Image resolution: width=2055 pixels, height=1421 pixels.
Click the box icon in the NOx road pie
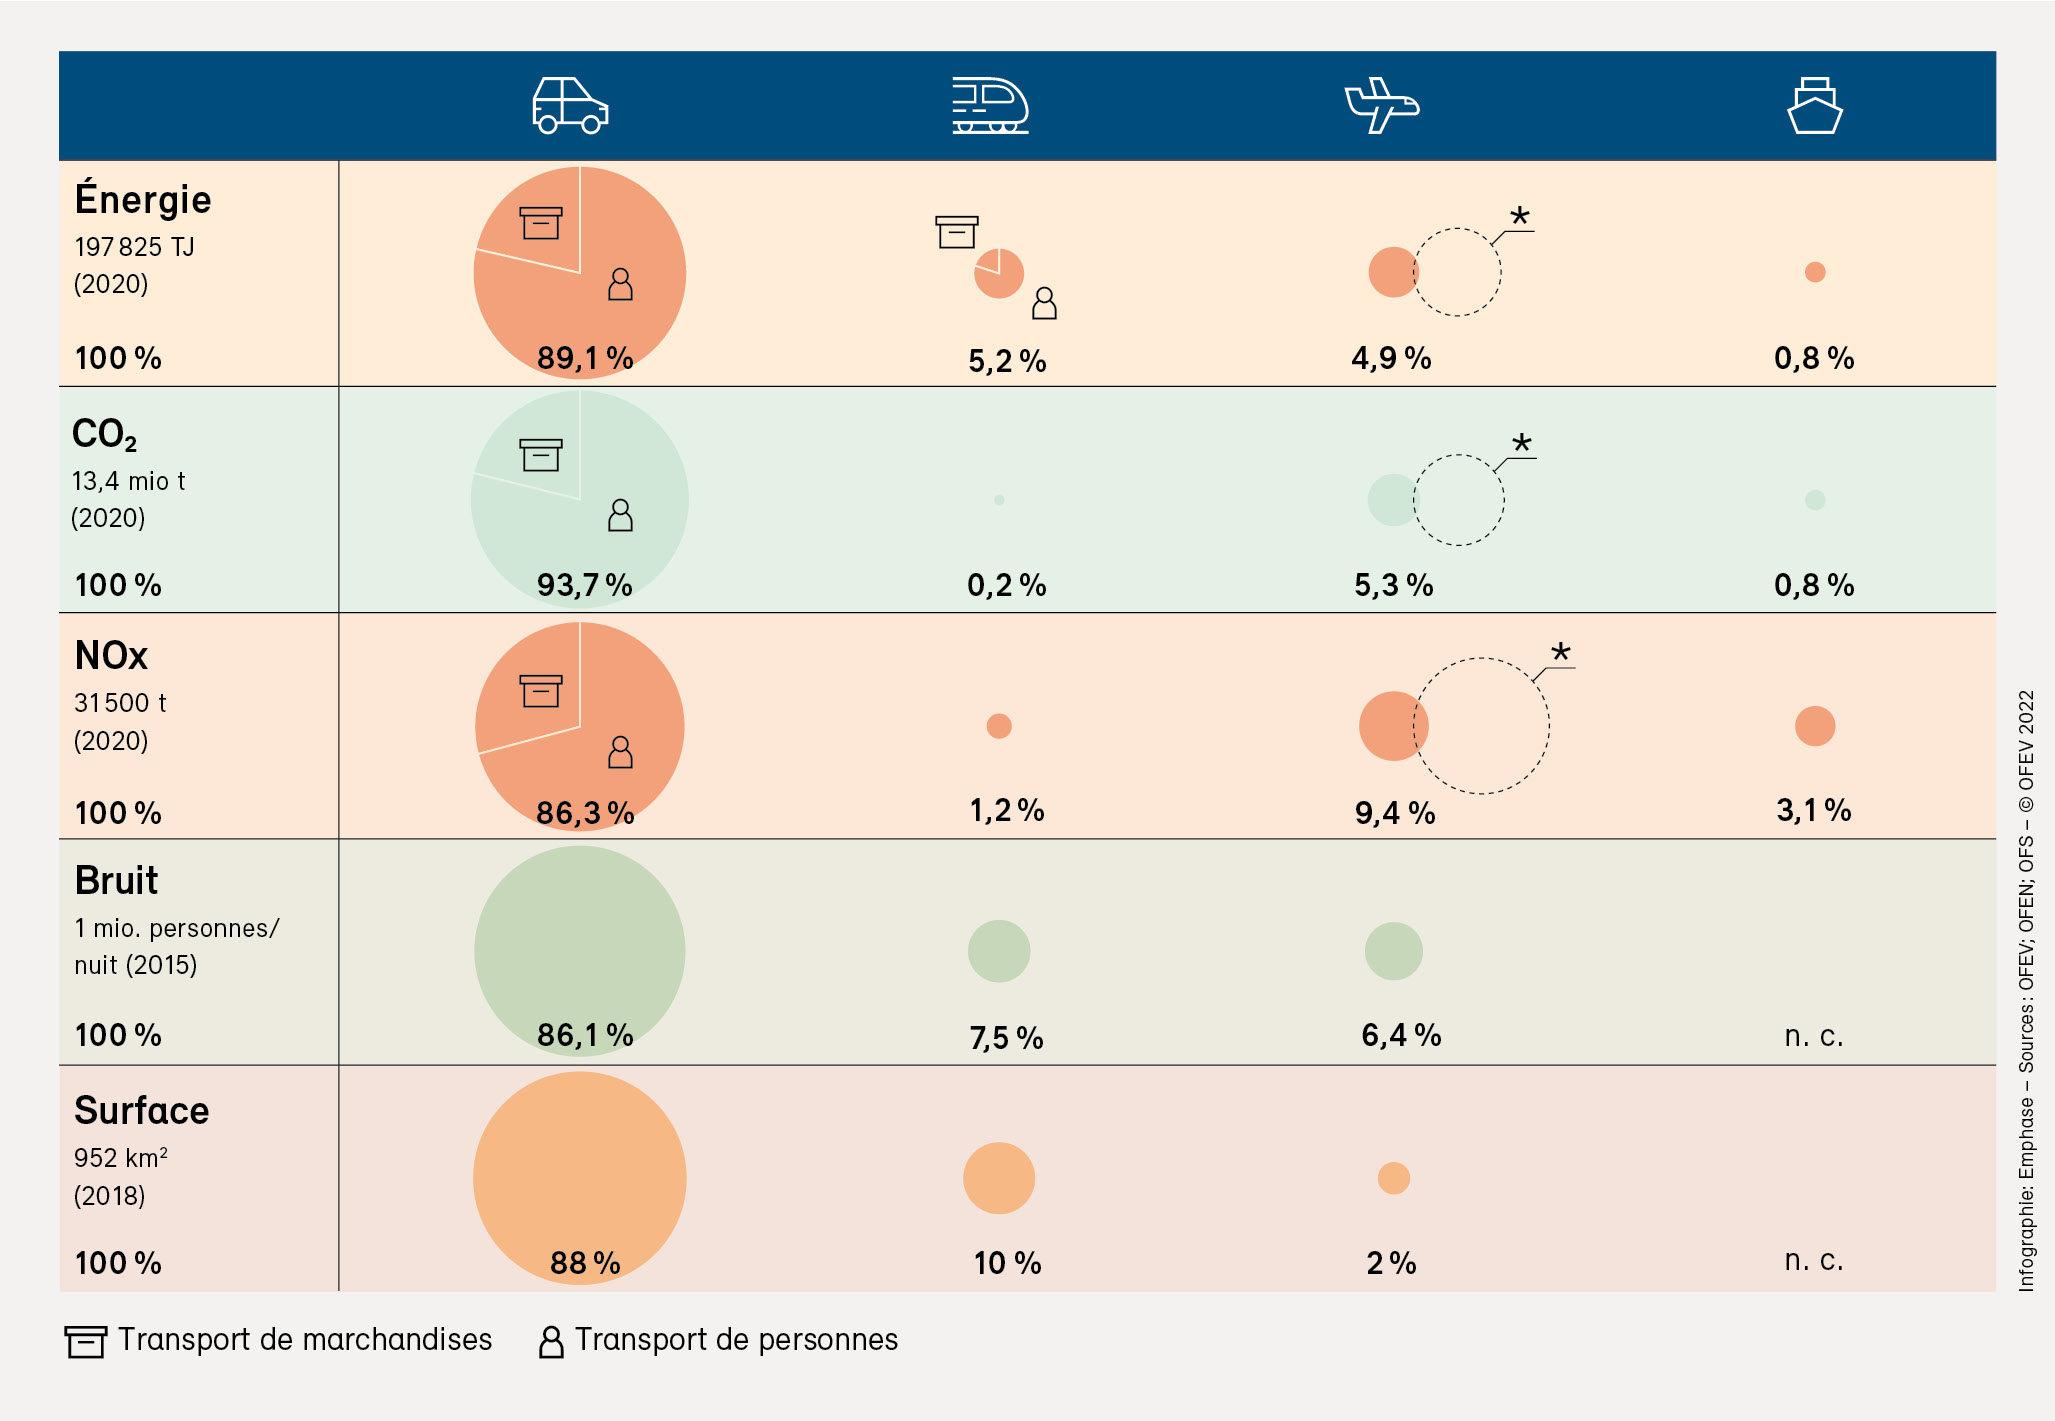541,691
